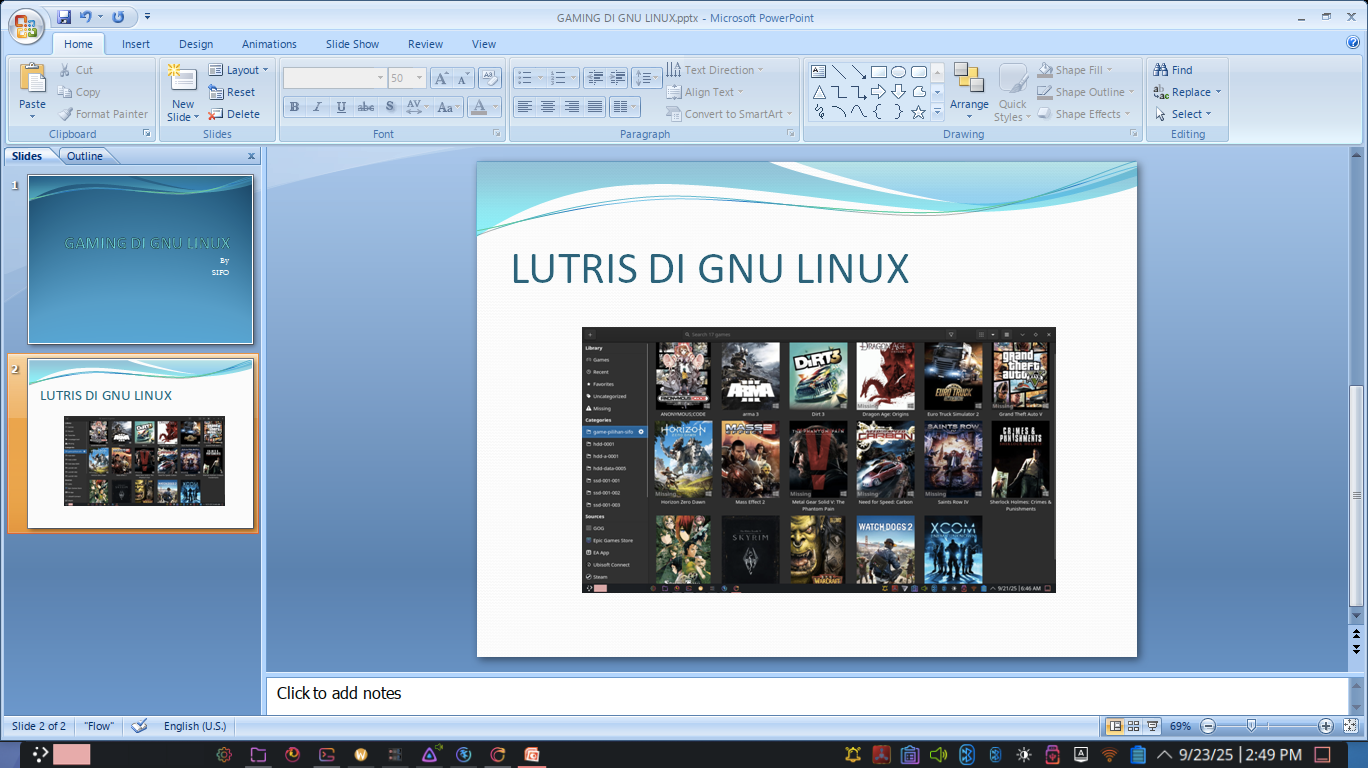Viewport: 1368px width, 768px height.
Task: Expand the shapes gallery More arrow
Action: (x=937, y=112)
